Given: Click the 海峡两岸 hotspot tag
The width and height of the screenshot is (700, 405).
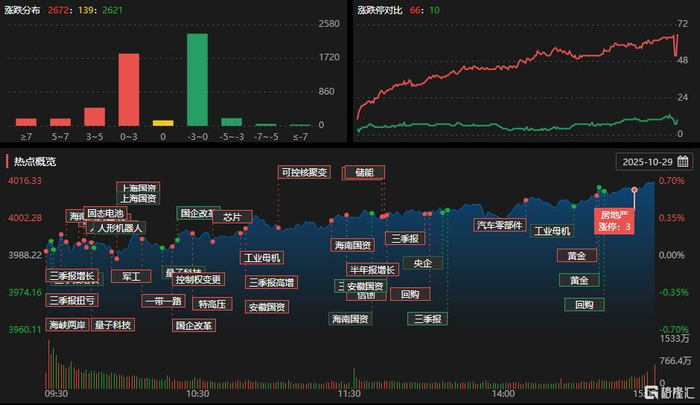Looking at the screenshot, I should tap(67, 325).
